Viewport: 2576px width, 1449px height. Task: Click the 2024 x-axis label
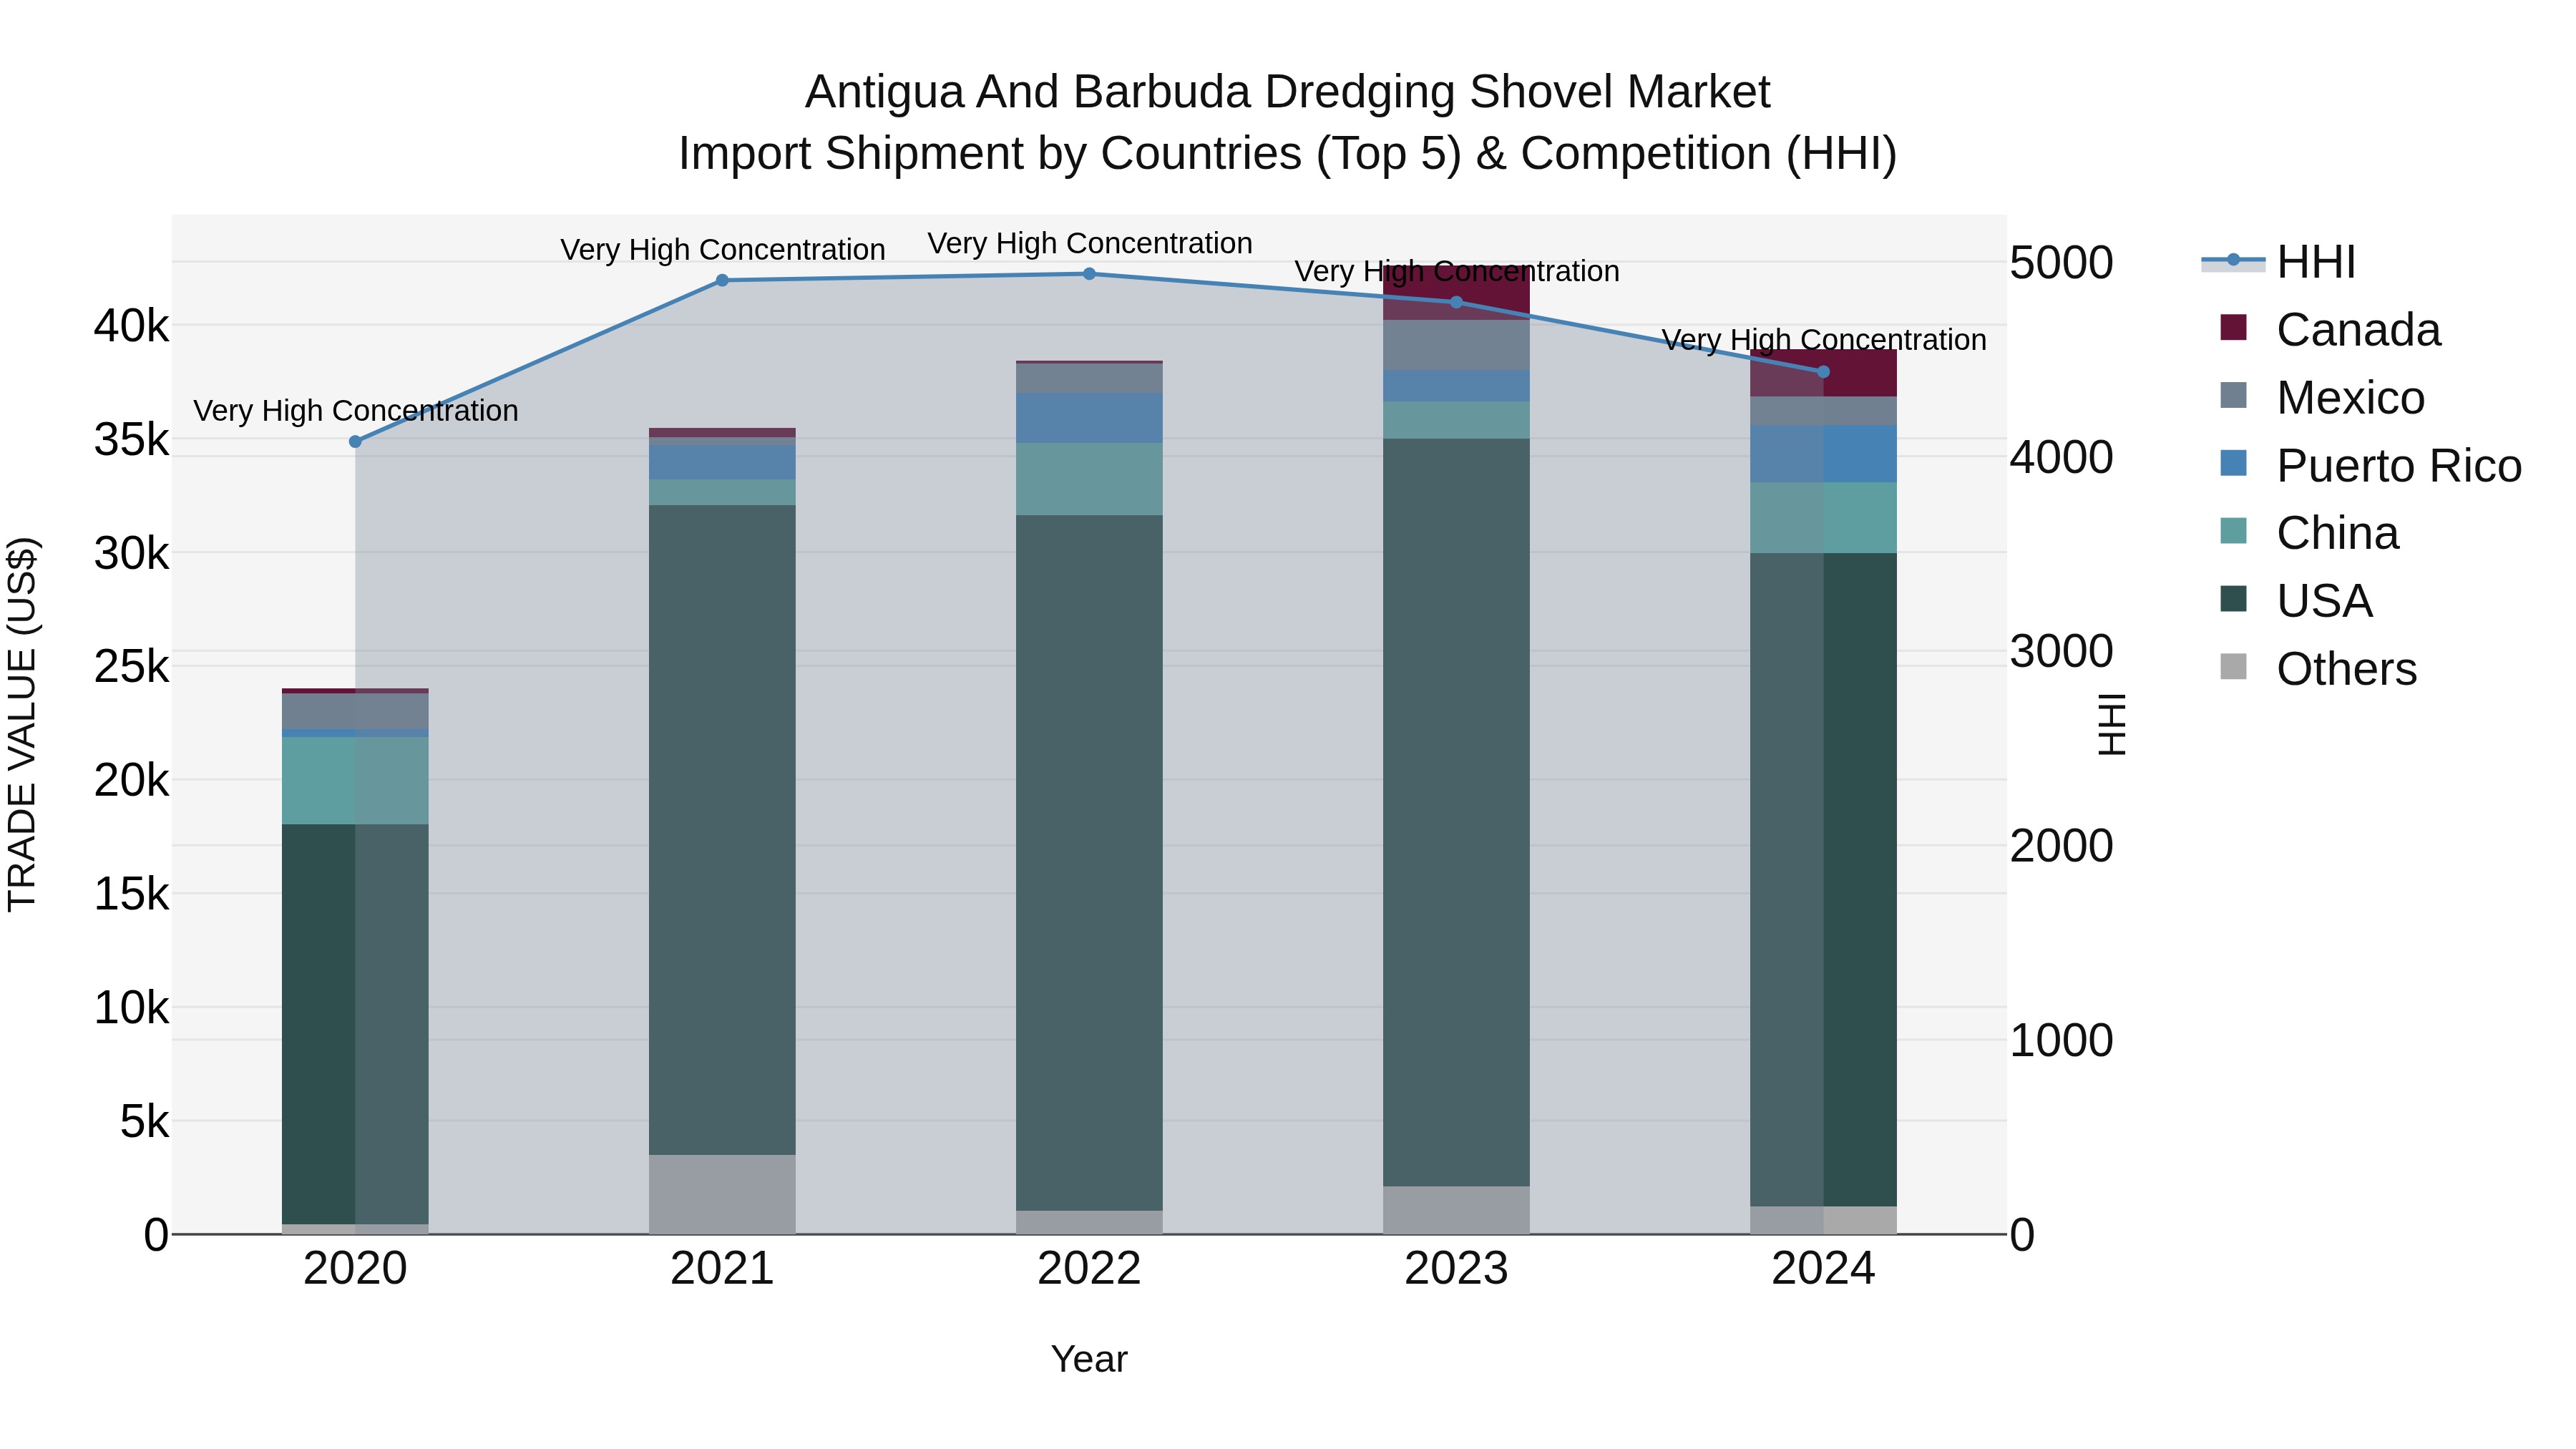coord(1823,1269)
